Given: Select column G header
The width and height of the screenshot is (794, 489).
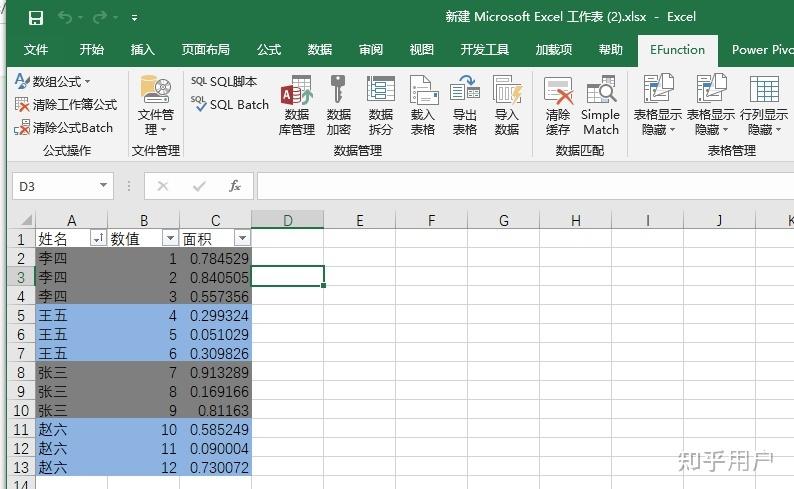Looking at the screenshot, I should pyautogui.click(x=503, y=220).
